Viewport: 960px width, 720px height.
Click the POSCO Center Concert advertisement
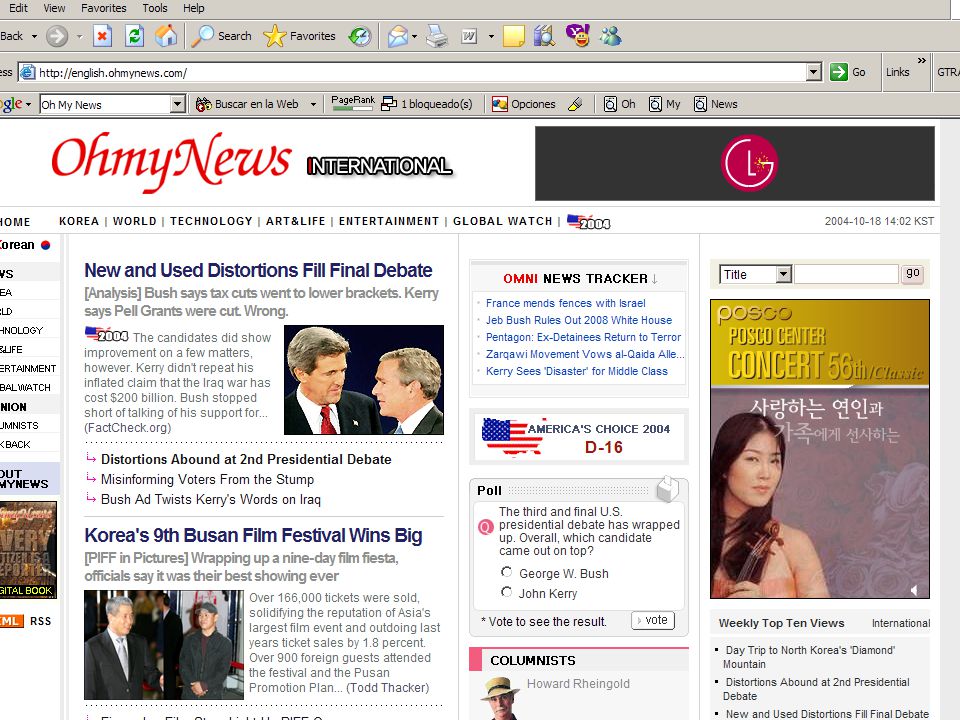tap(820, 449)
